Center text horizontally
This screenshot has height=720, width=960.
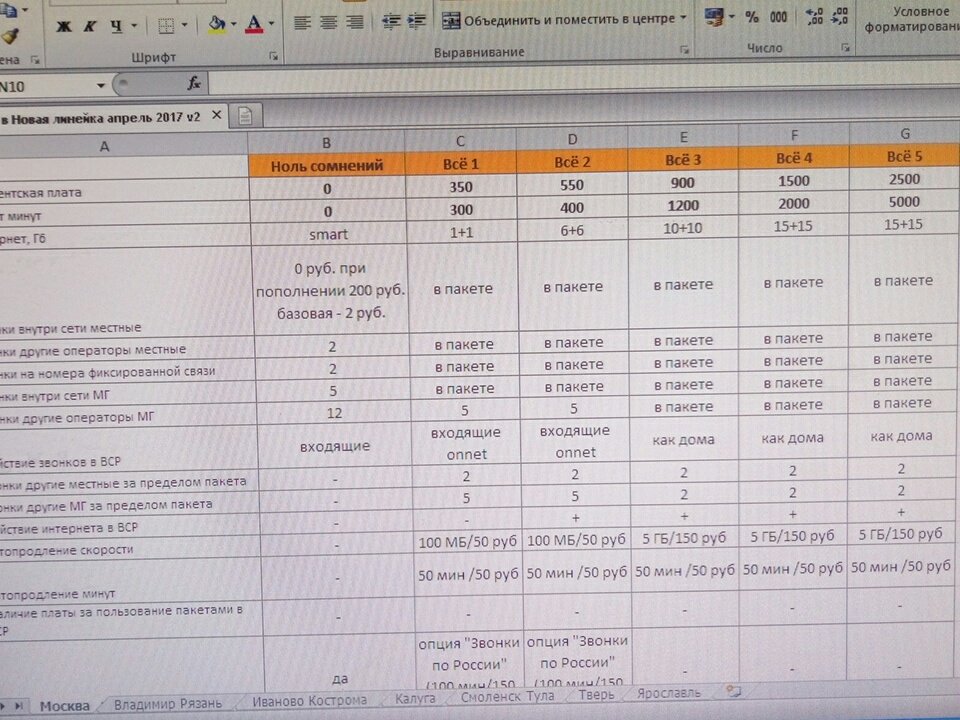tap(329, 23)
